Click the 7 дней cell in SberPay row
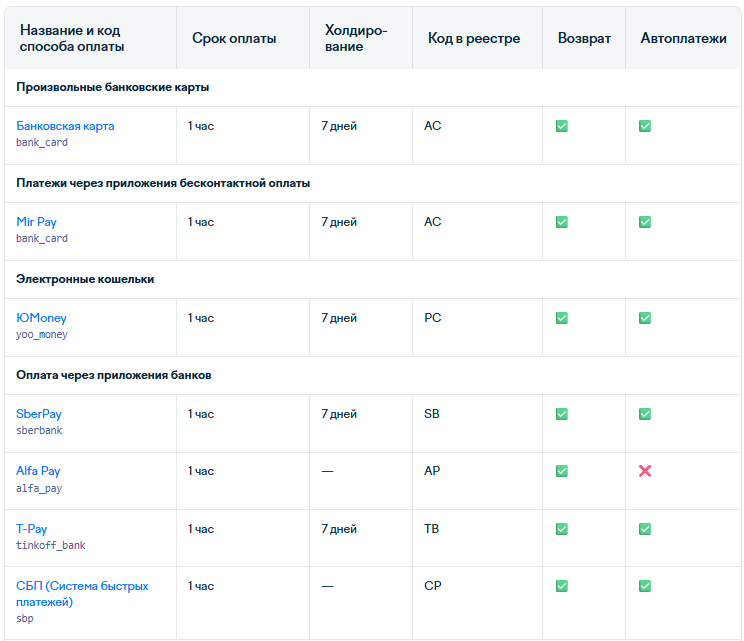The image size is (744, 641). tap(339, 414)
